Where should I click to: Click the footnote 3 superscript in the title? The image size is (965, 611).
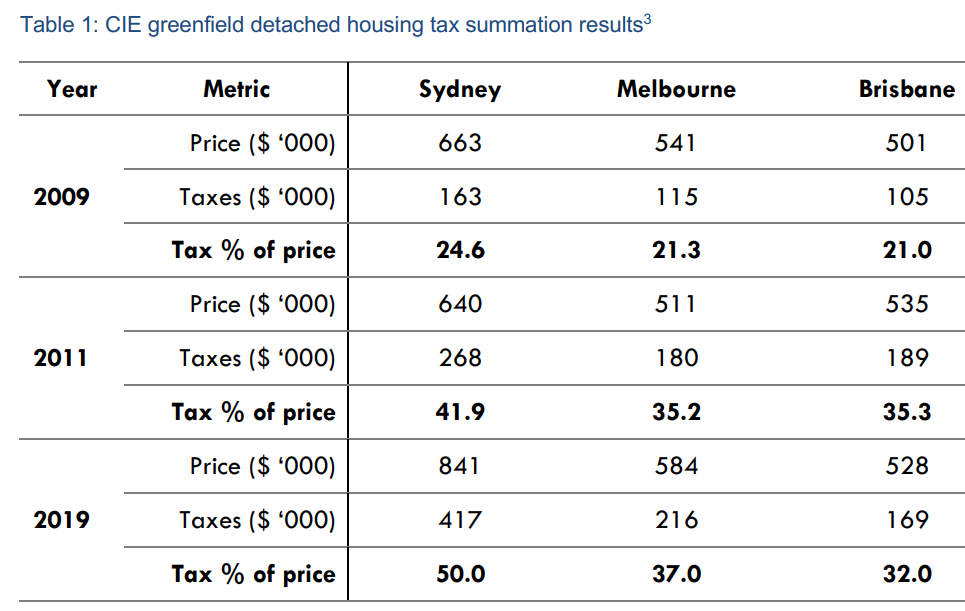(x=648, y=20)
